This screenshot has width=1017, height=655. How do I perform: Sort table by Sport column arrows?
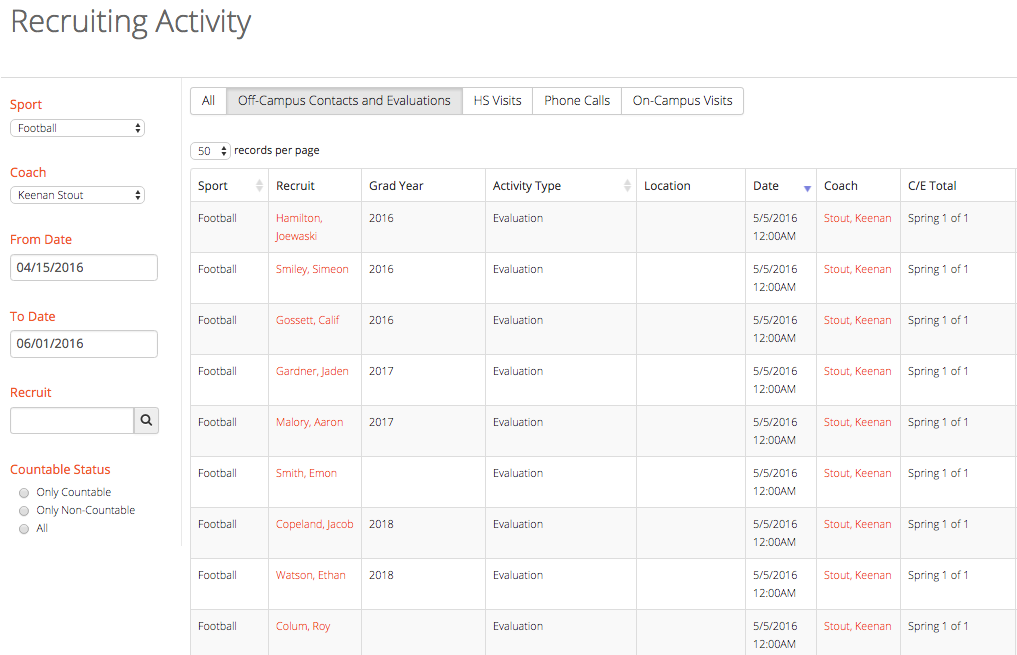point(259,185)
